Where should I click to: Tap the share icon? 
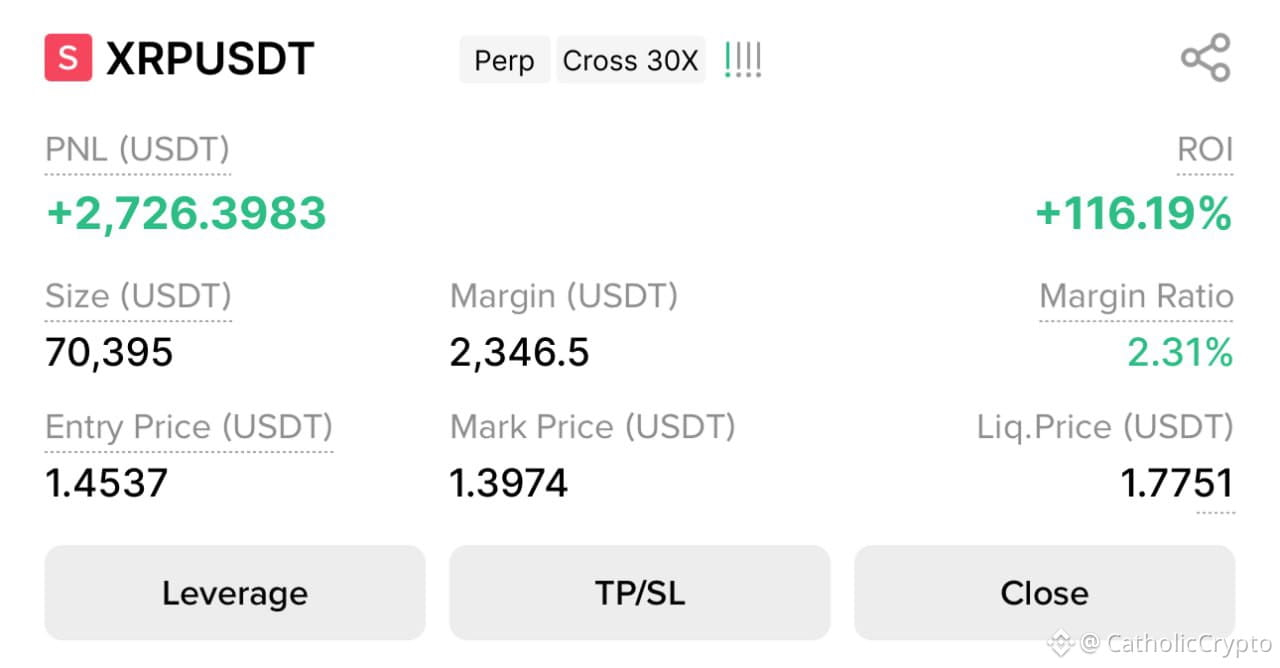pos(1205,57)
